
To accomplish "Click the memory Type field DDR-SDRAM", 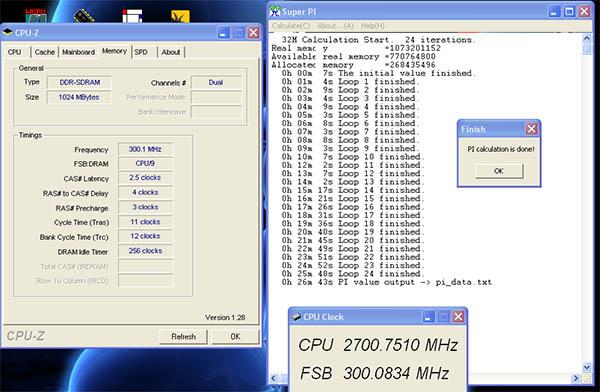I will [79, 82].
